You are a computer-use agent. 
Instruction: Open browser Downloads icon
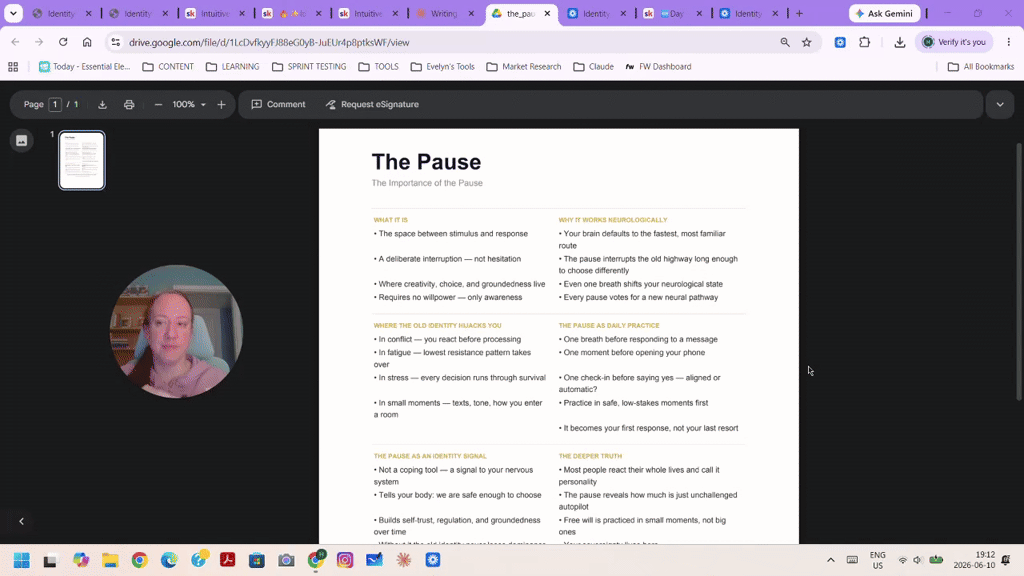point(900,42)
